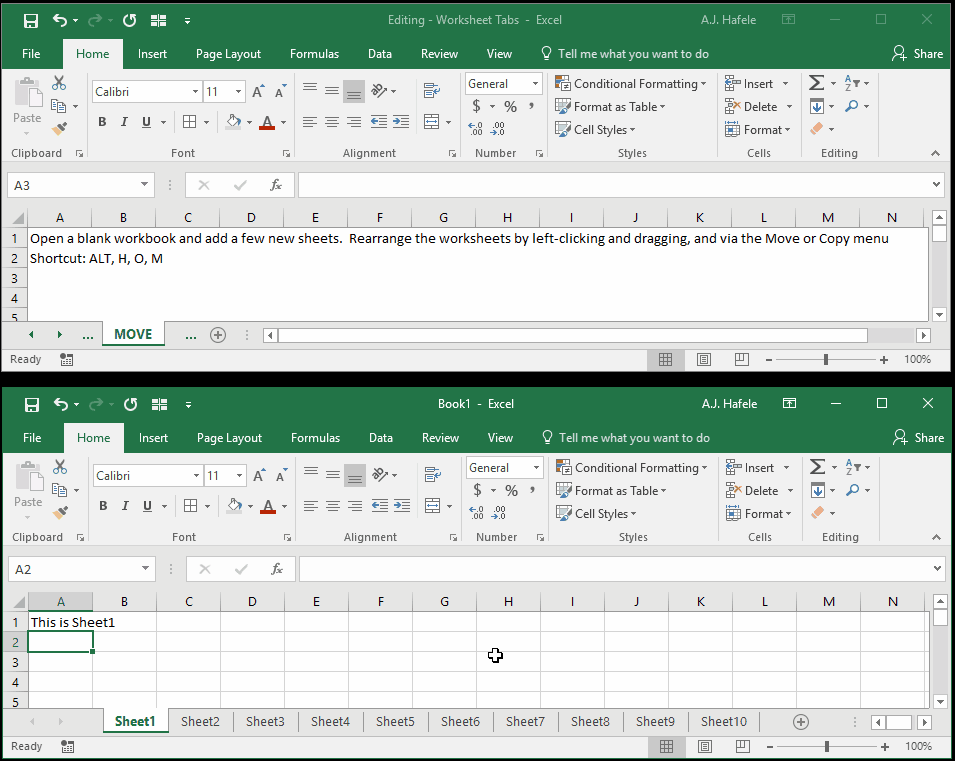Zoom in plus button in Book1
Viewport: 955px width, 761px height.
click(x=885, y=746)
